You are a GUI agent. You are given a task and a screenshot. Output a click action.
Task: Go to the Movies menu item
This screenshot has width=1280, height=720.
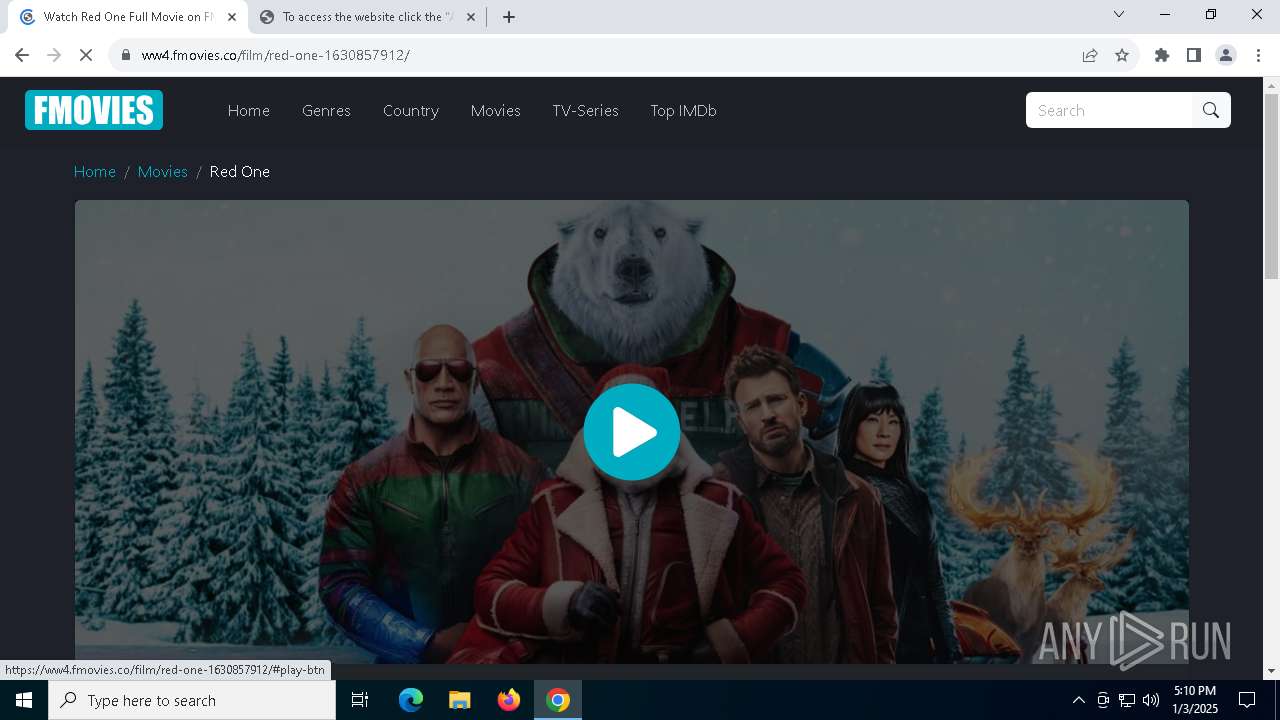tap(496, 111)
